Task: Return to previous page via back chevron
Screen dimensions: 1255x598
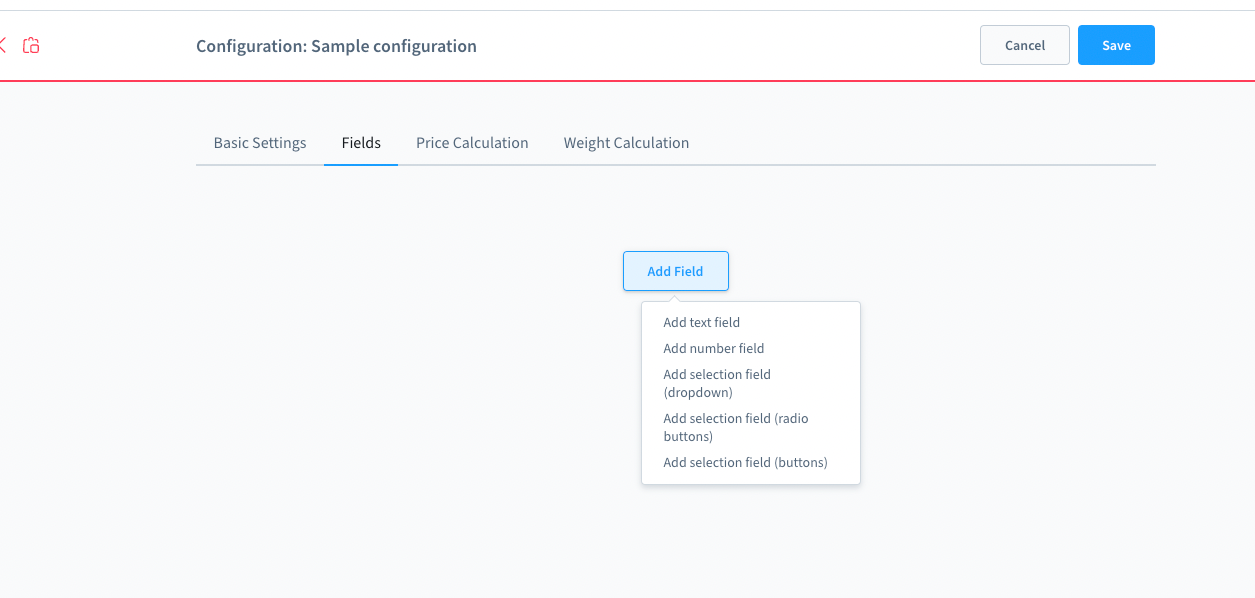Action: click(x=3, y=45)
